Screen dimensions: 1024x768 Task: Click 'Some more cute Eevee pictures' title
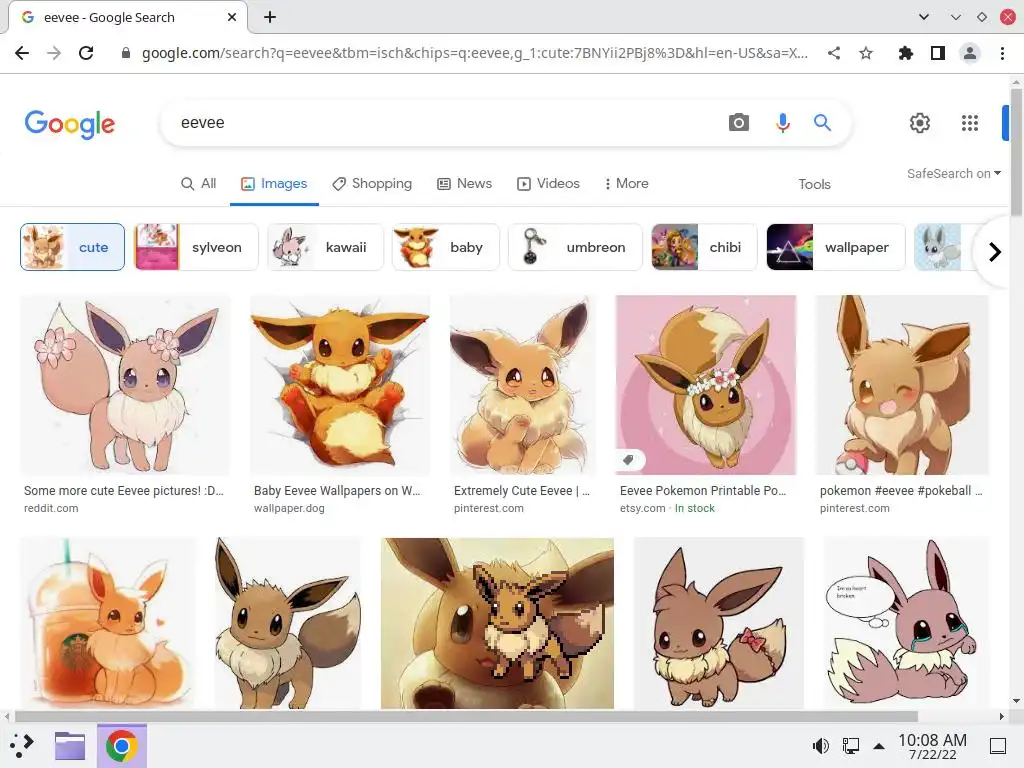(x=124, y=490)
